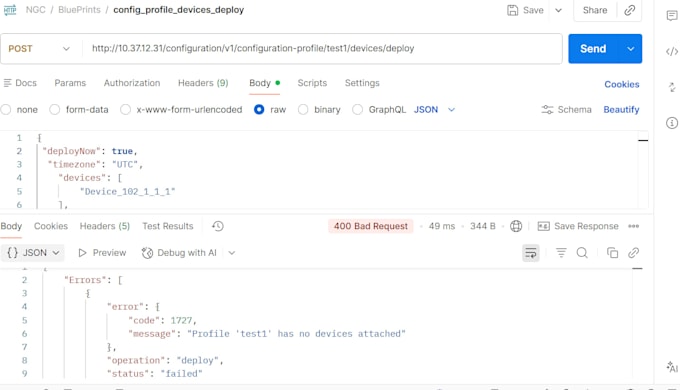Viewport: 680px width, 390px height.
Task: Select the GraphQL body type
Action: tap(357, 110)
